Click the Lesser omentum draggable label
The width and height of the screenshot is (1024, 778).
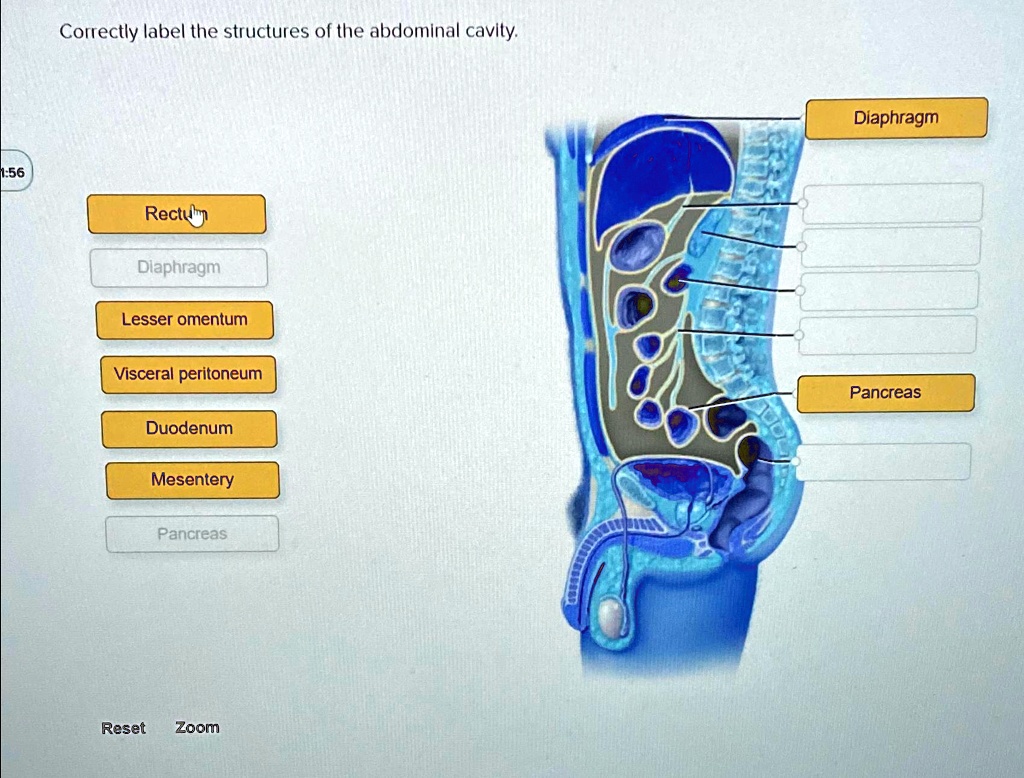point(184,320)
